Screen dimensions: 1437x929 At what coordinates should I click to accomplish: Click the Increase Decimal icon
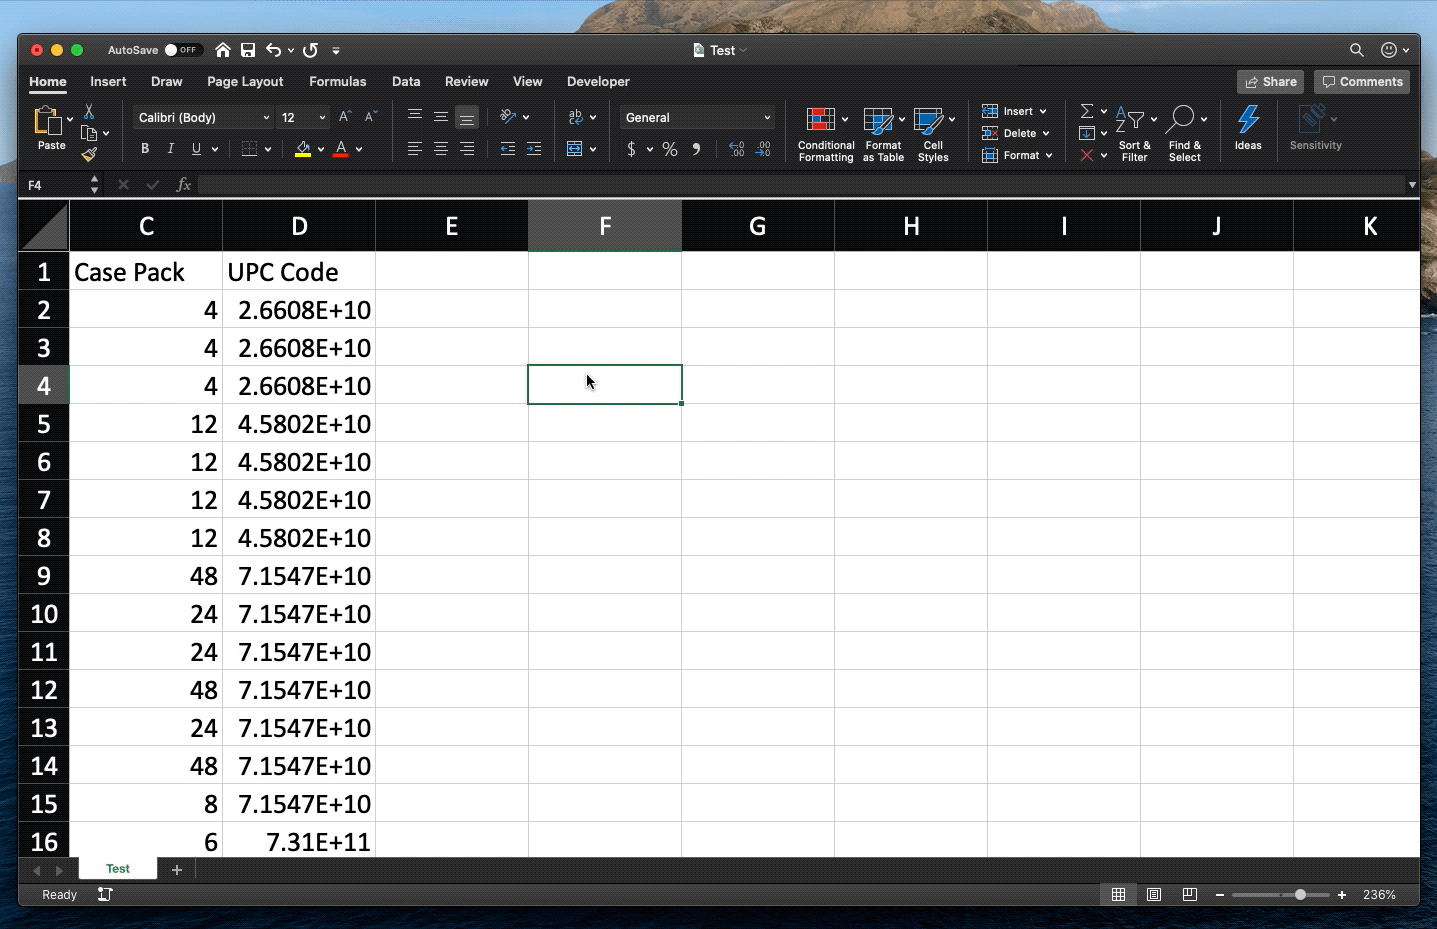(x=737, y=149)
